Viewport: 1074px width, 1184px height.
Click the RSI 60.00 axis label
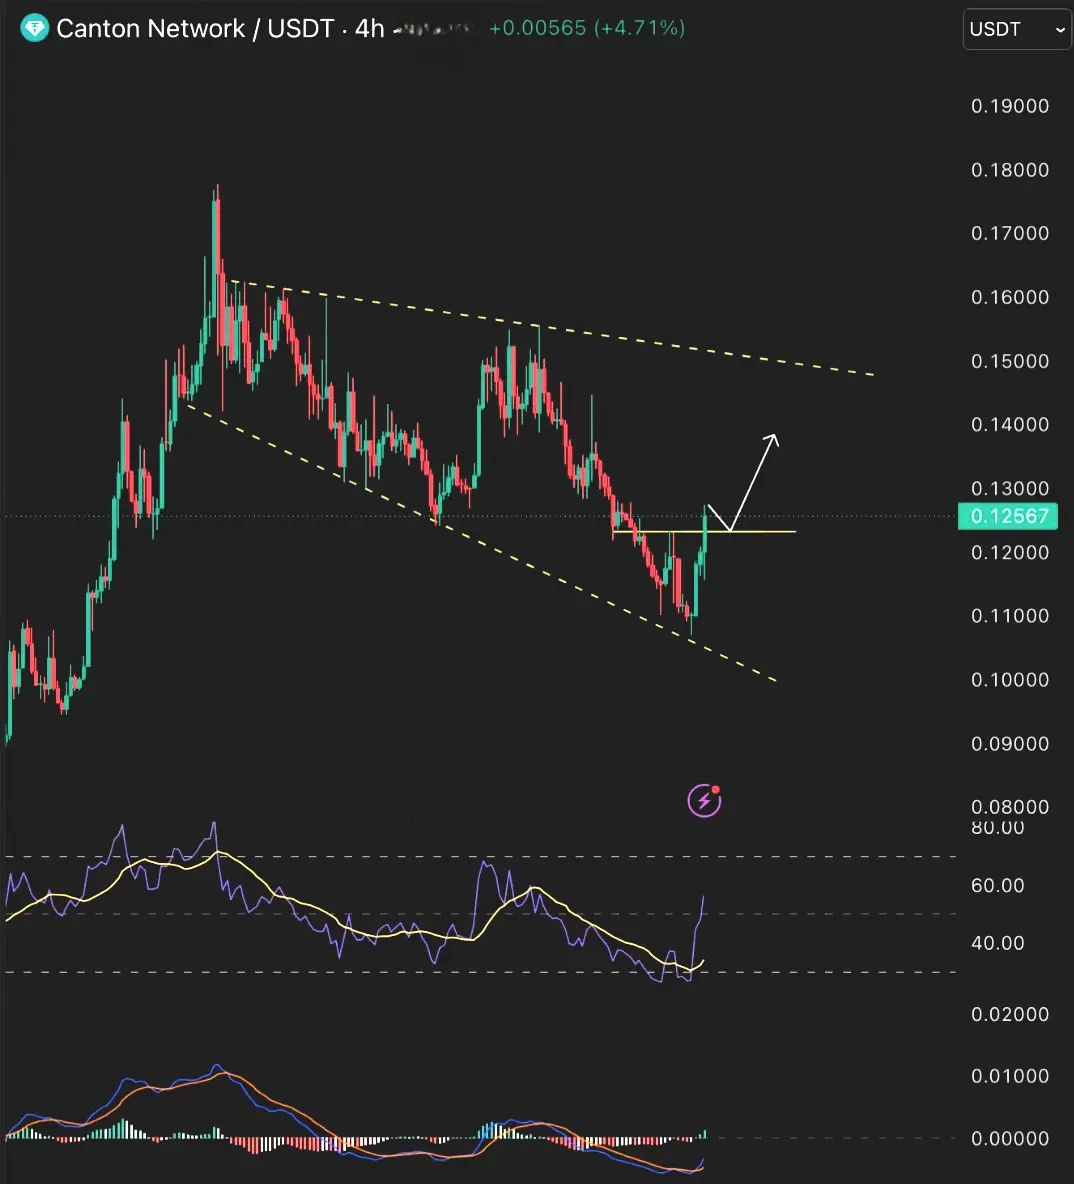tap(998, 885)
